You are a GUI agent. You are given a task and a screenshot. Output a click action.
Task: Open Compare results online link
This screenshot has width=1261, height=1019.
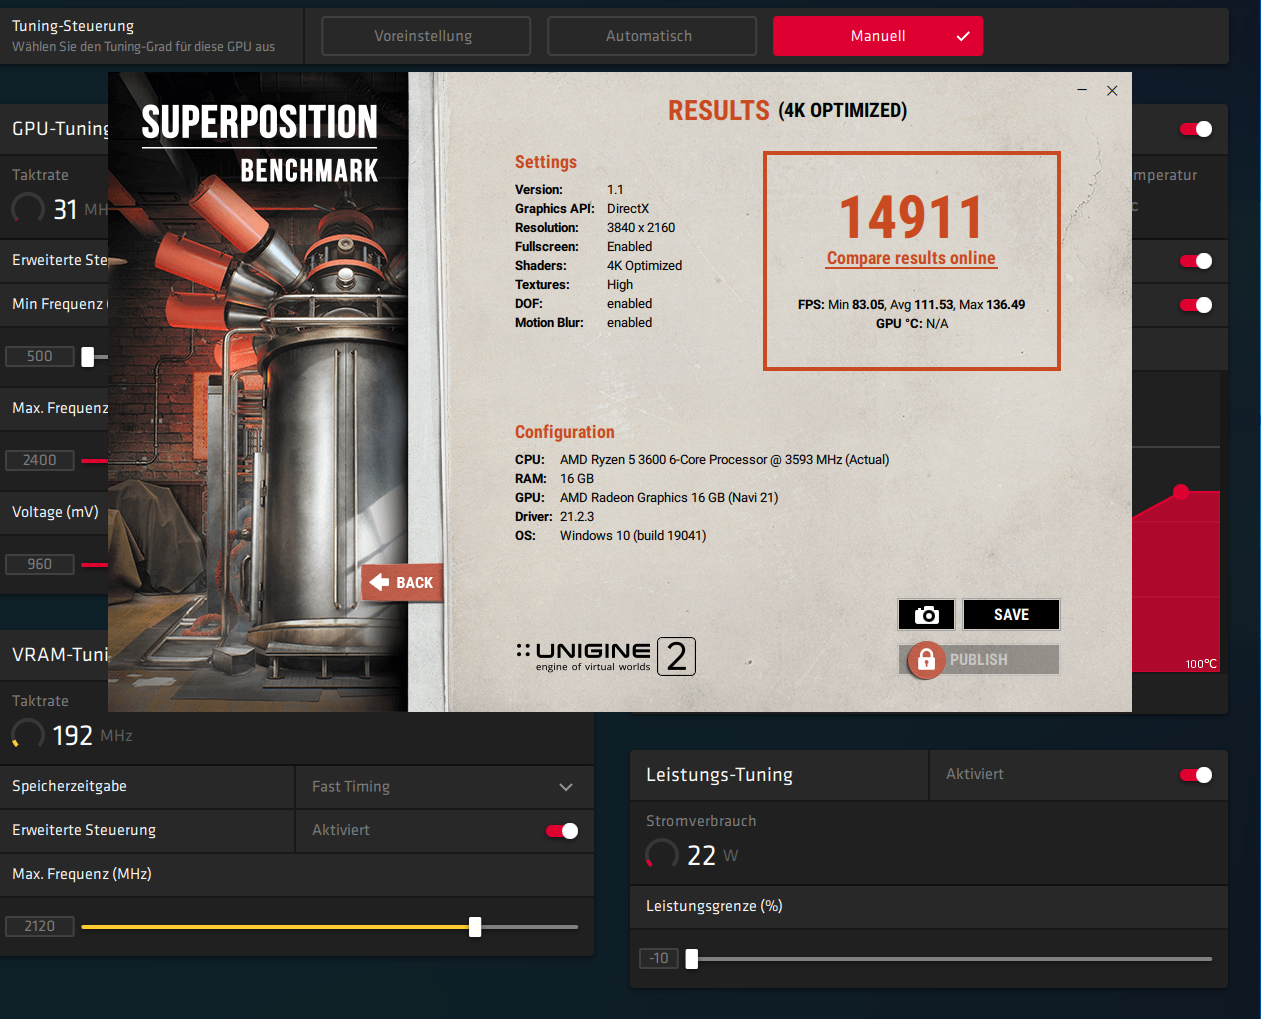coord(911,258)
